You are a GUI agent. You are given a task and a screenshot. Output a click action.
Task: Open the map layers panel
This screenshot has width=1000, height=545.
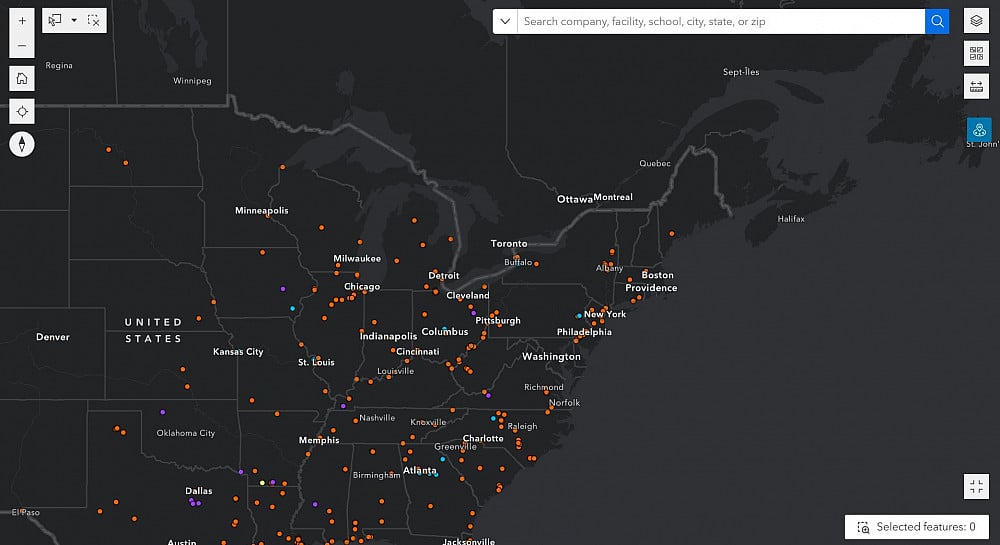(976, 21)
